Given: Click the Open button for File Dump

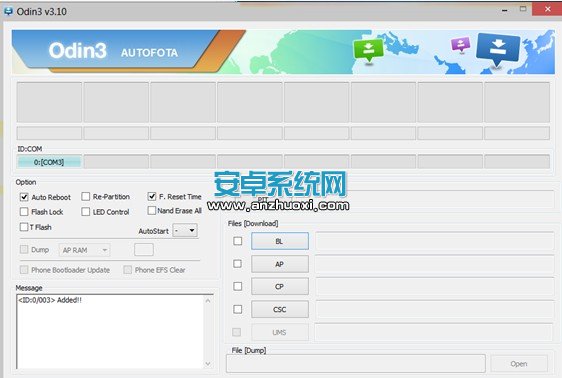Looking at the screenshot, I should coord(519,364).
